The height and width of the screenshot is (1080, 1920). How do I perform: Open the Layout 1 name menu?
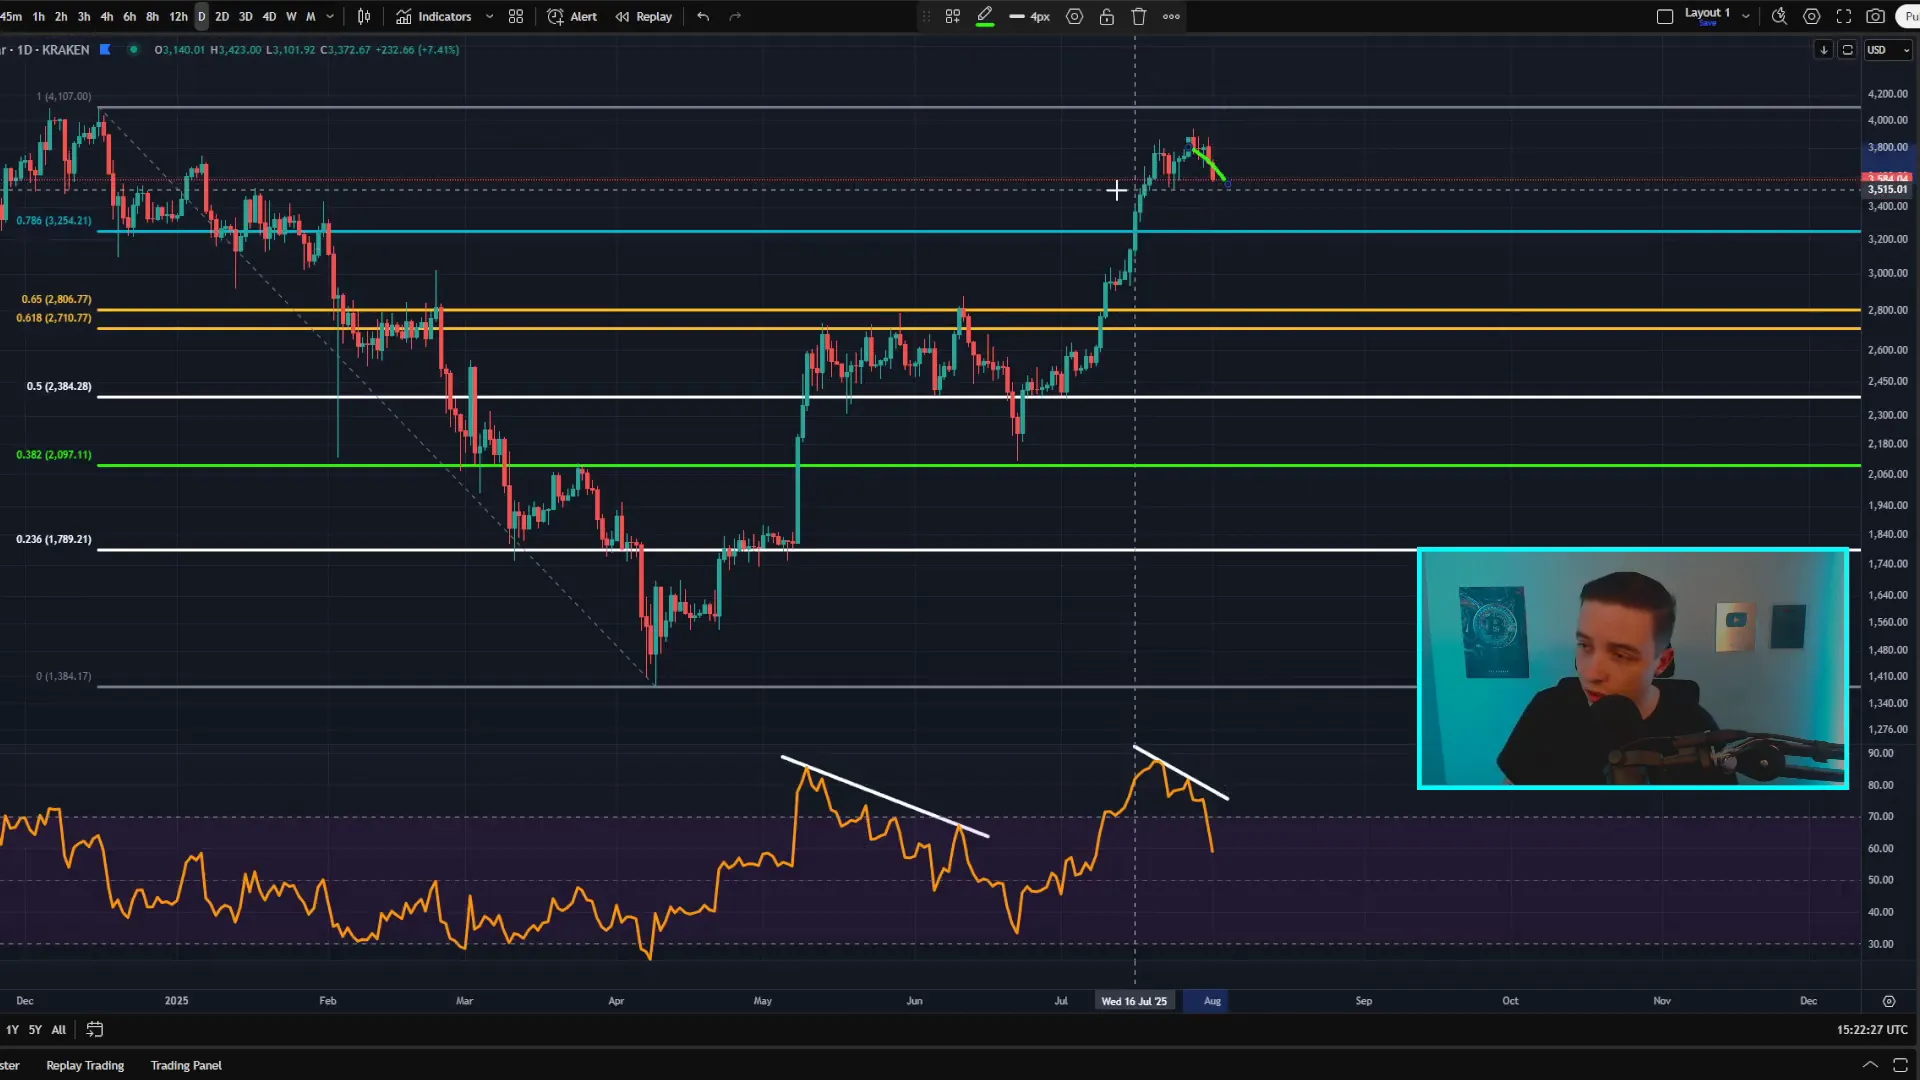point(1707,15)
